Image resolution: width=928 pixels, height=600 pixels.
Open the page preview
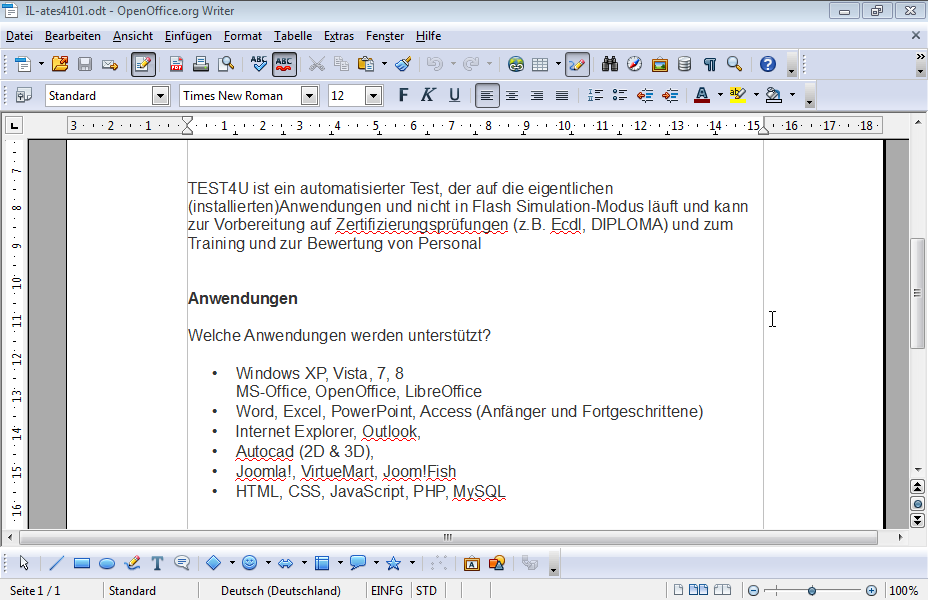click(x=226, y=64)
